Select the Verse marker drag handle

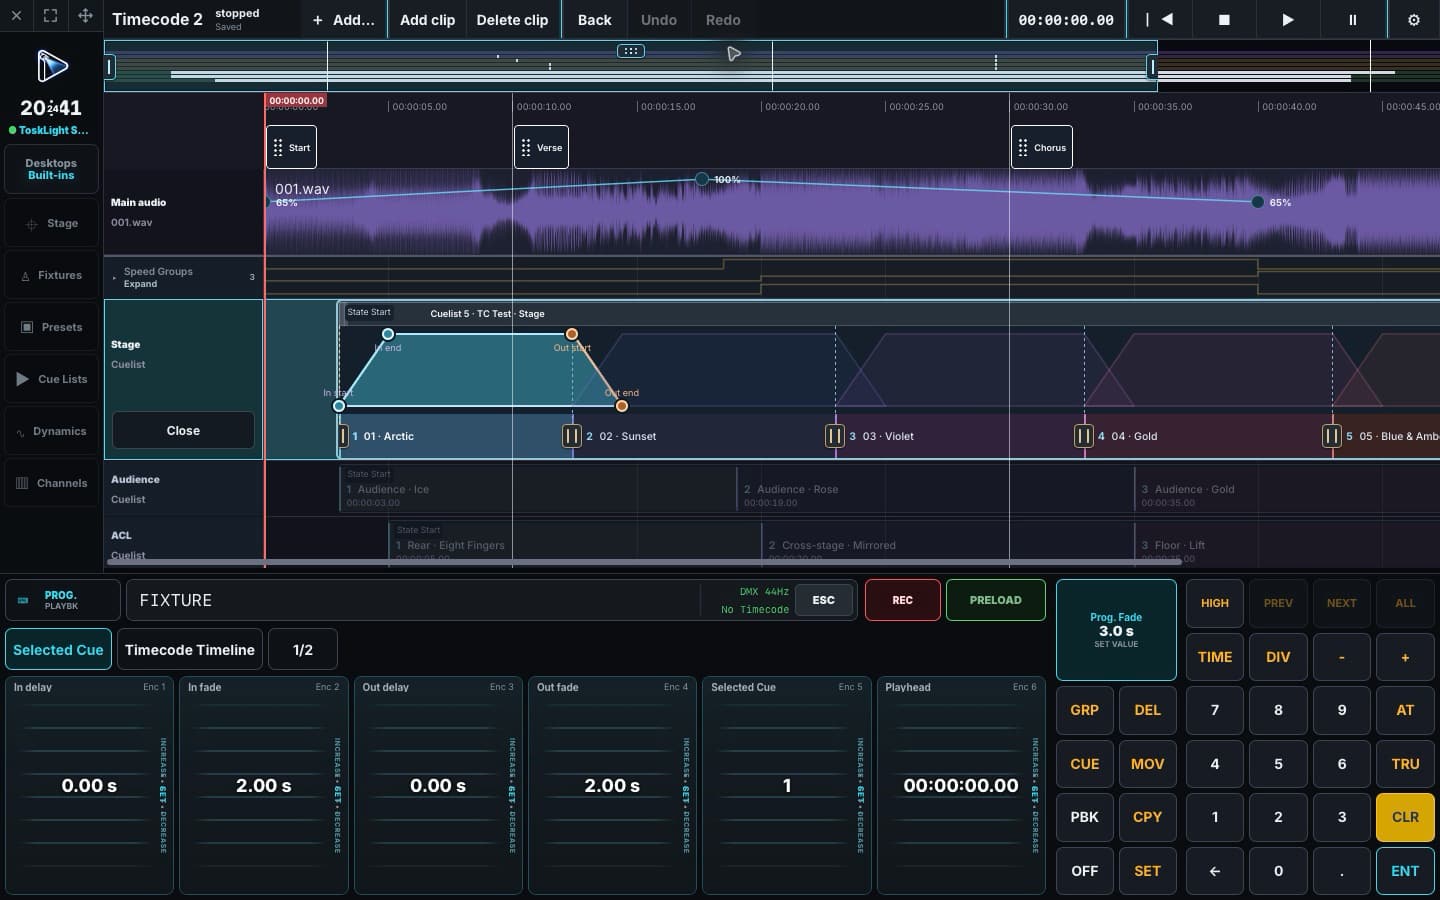[x=526, y=148]
